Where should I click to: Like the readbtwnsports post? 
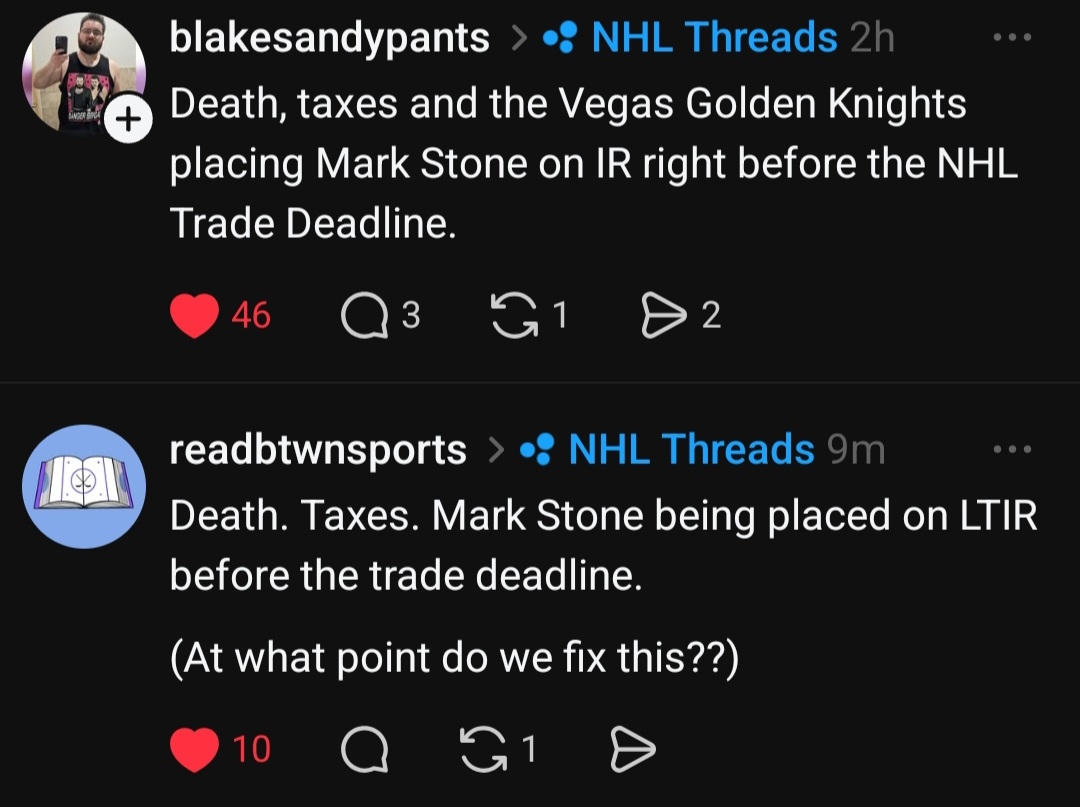tap(194, 750)
